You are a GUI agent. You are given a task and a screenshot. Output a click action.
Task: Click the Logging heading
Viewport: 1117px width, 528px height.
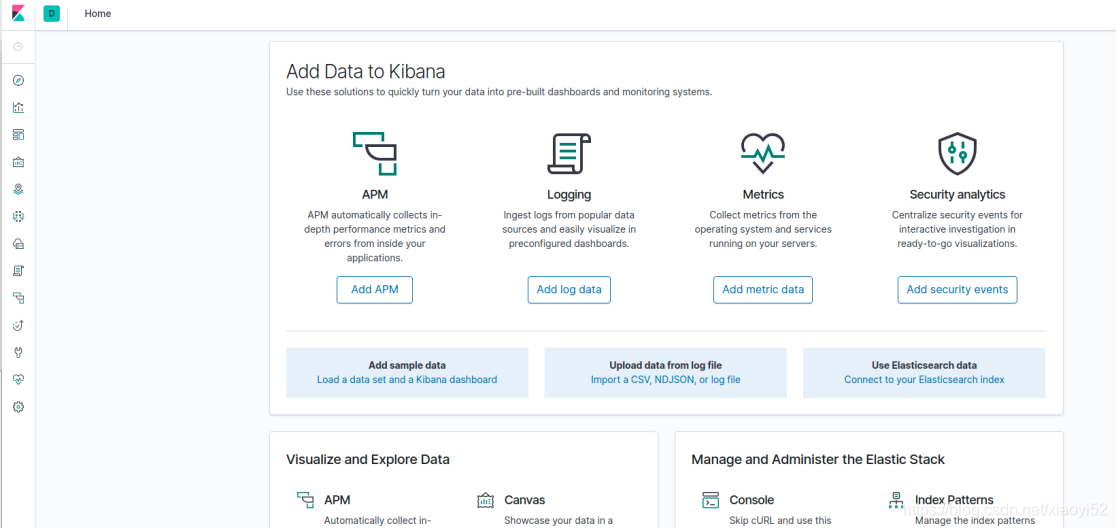569,195
